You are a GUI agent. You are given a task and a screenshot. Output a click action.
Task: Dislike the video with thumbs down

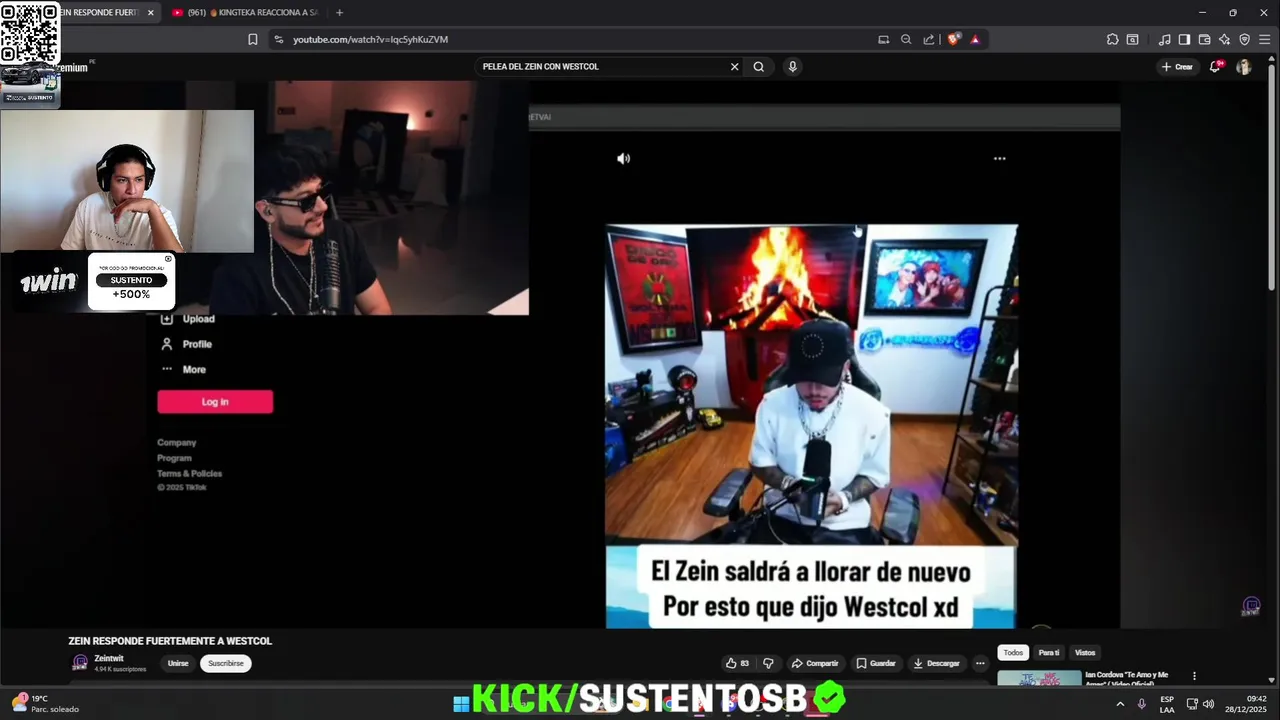(768, 663)
